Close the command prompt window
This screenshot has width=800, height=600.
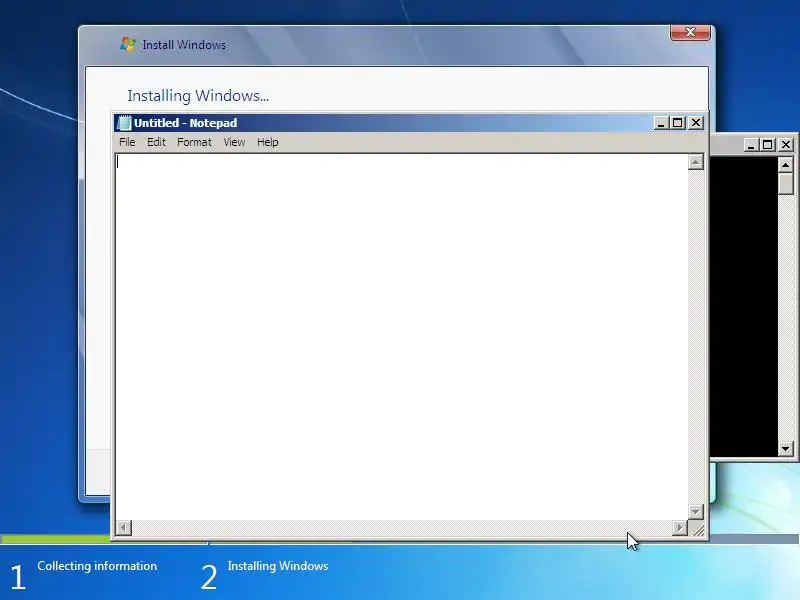[786, 145]
